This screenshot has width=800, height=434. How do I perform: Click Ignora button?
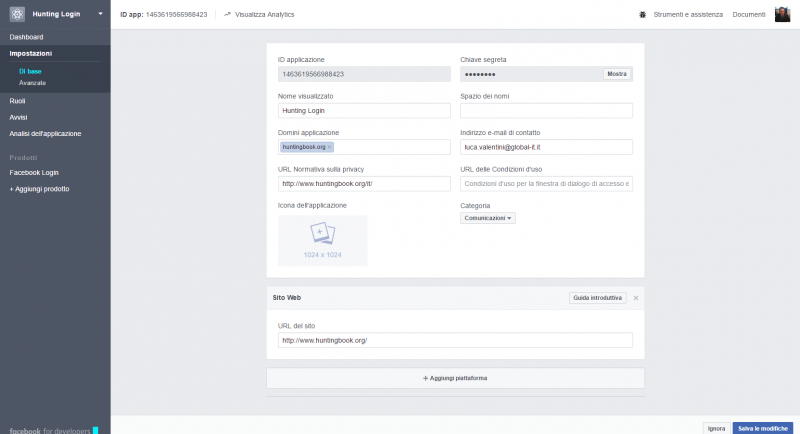(x=716, y=428)
